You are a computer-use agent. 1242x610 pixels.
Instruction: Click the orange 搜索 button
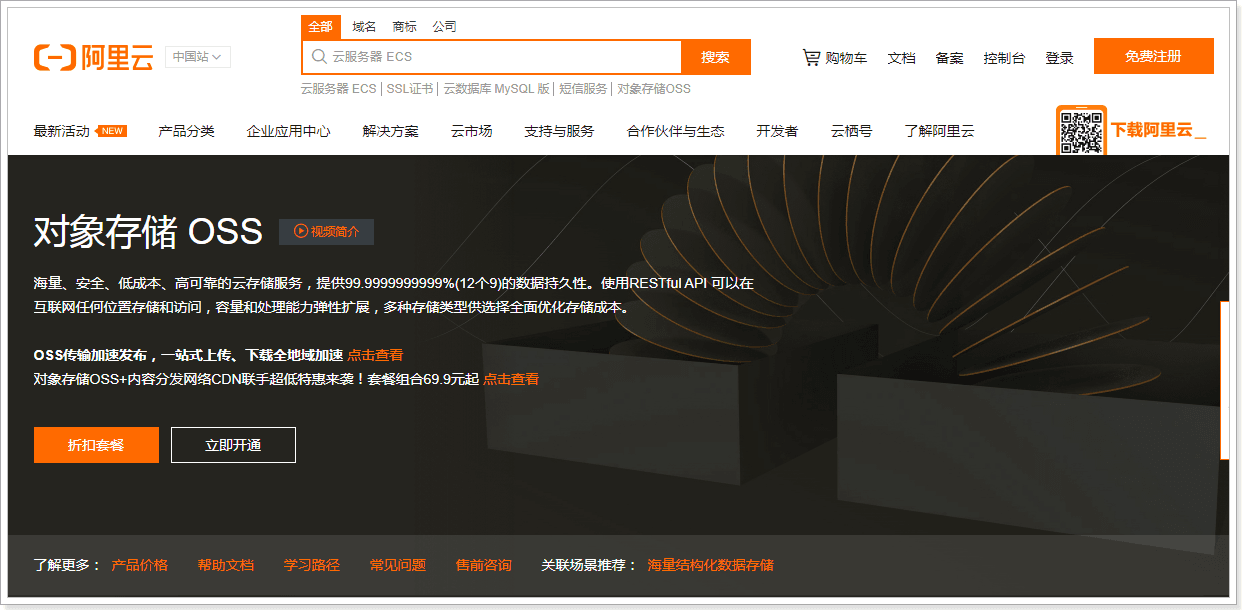click(715, 57)
